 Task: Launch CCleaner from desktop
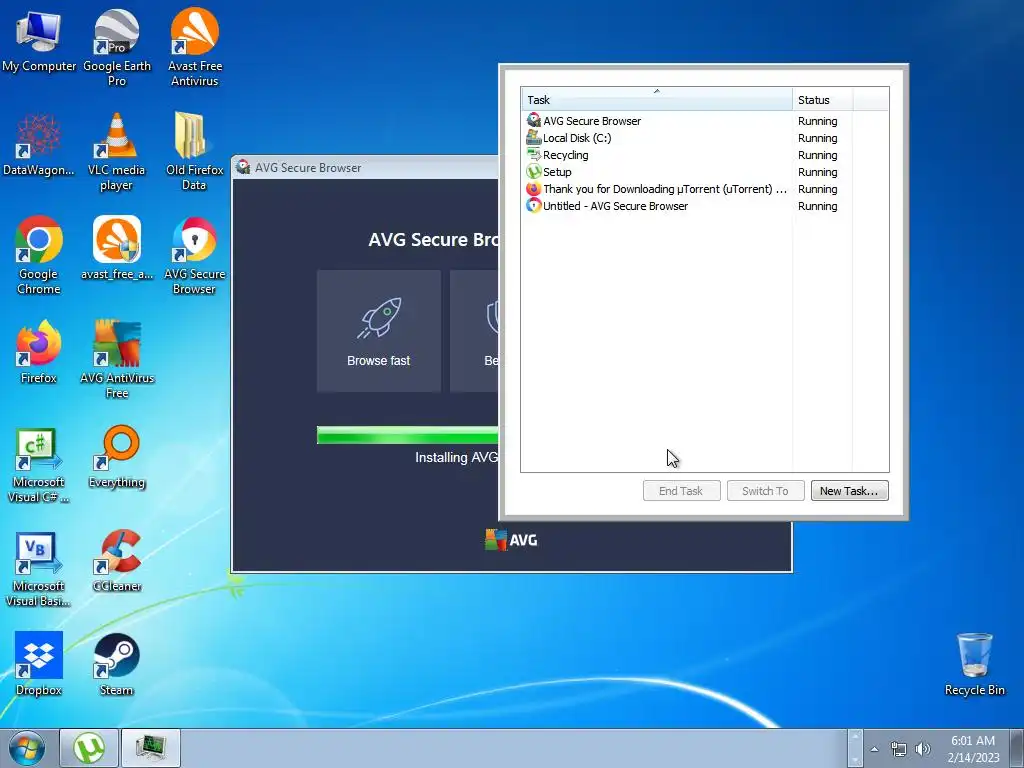click(117, 561)
